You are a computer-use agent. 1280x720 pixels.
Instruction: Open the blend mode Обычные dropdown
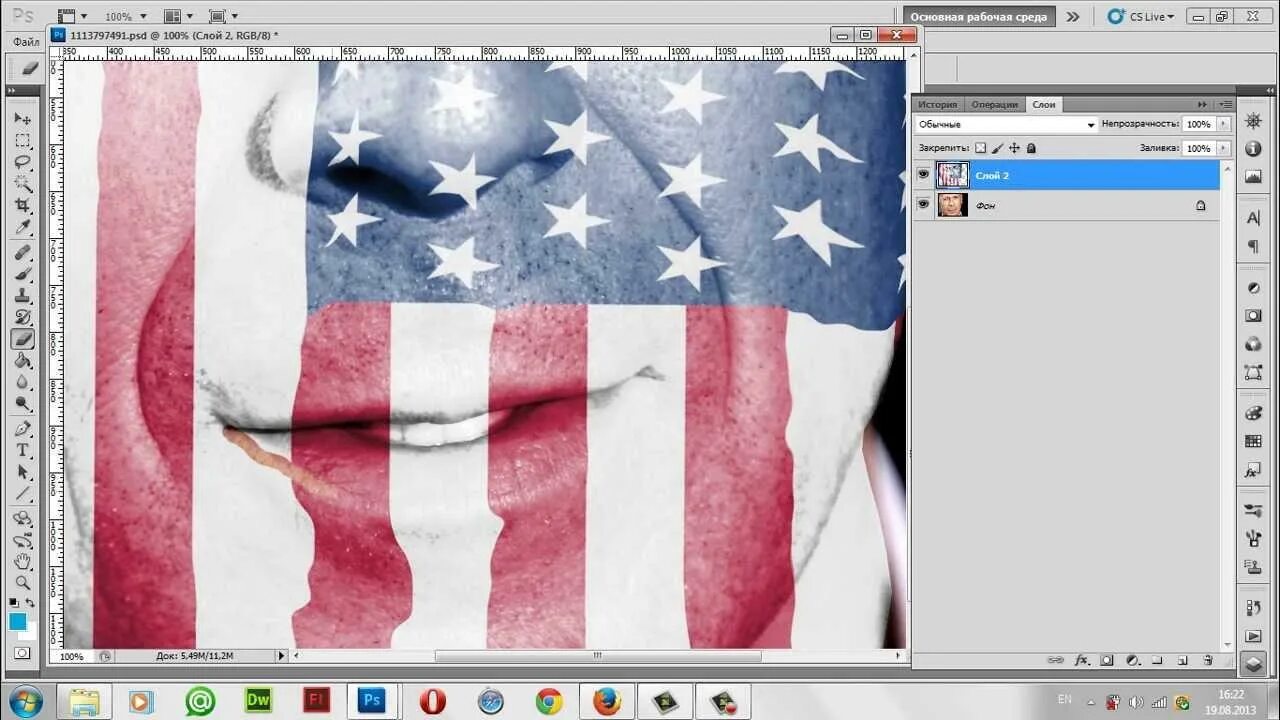point(1005,124)
